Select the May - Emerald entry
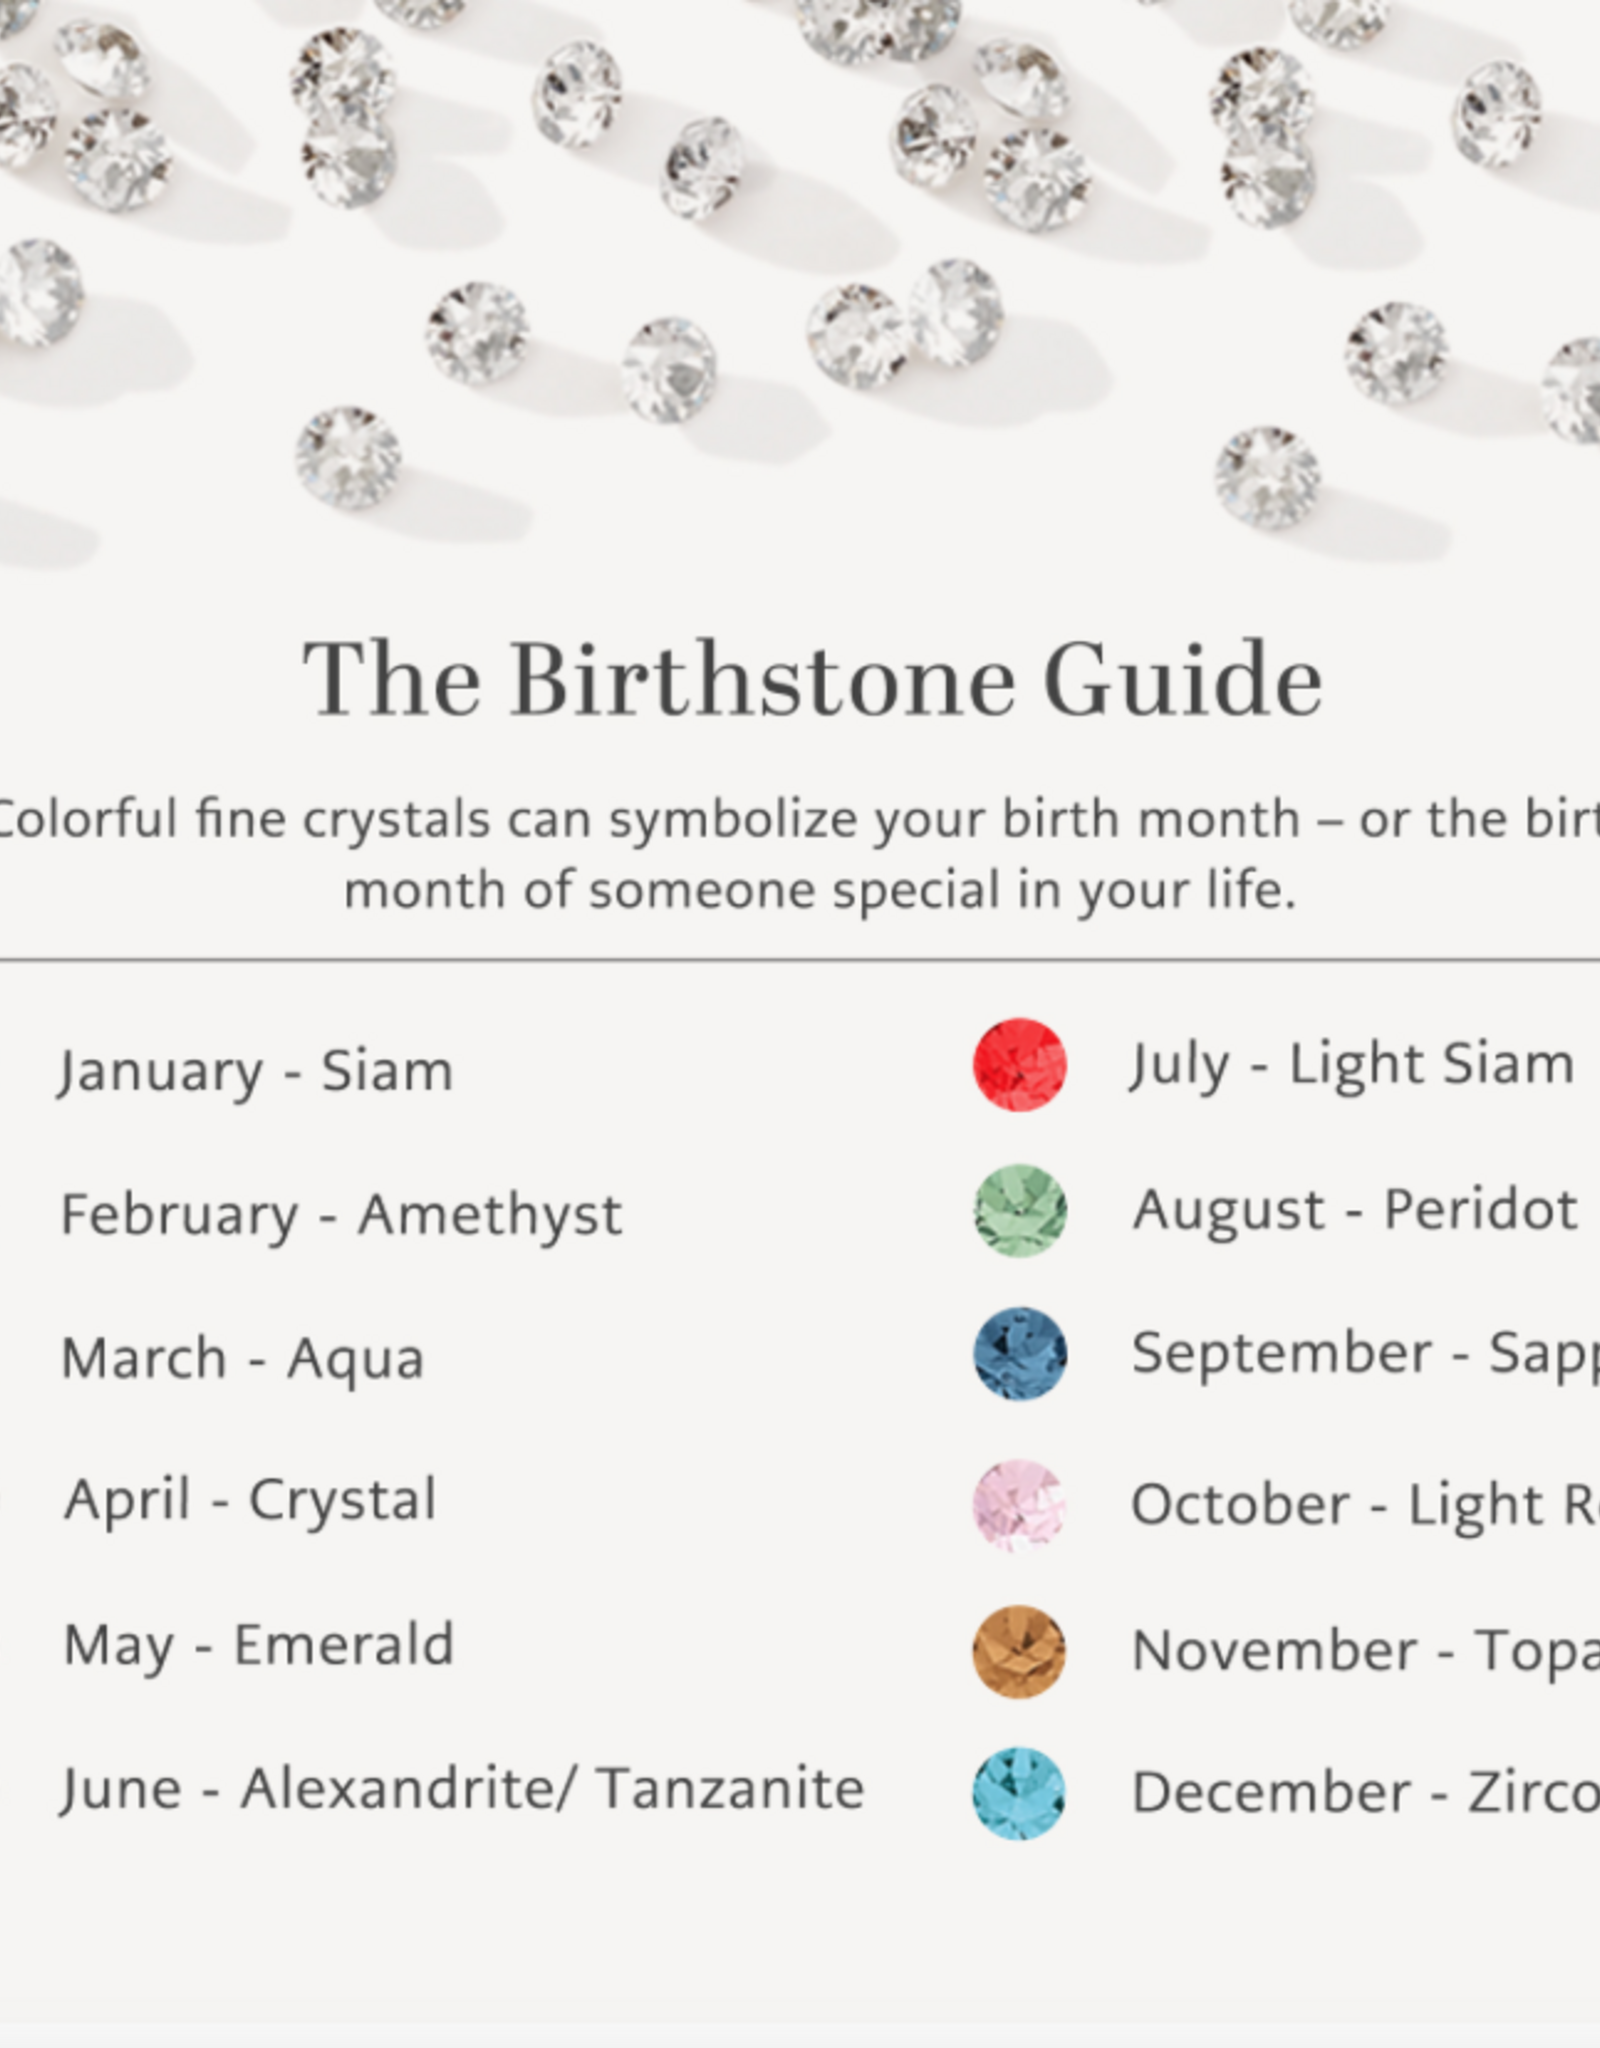This screenshot has height=2048, width=1600. [258, 1645]
